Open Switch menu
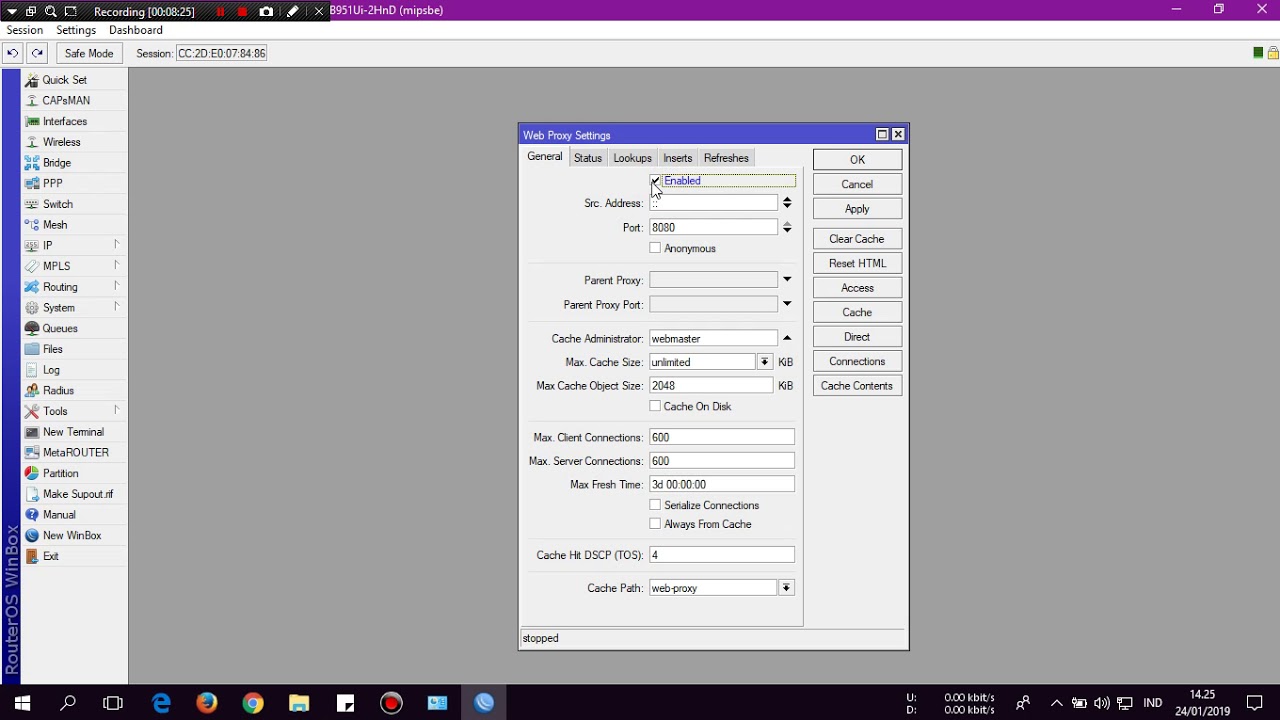 click(x=57, y=204)
